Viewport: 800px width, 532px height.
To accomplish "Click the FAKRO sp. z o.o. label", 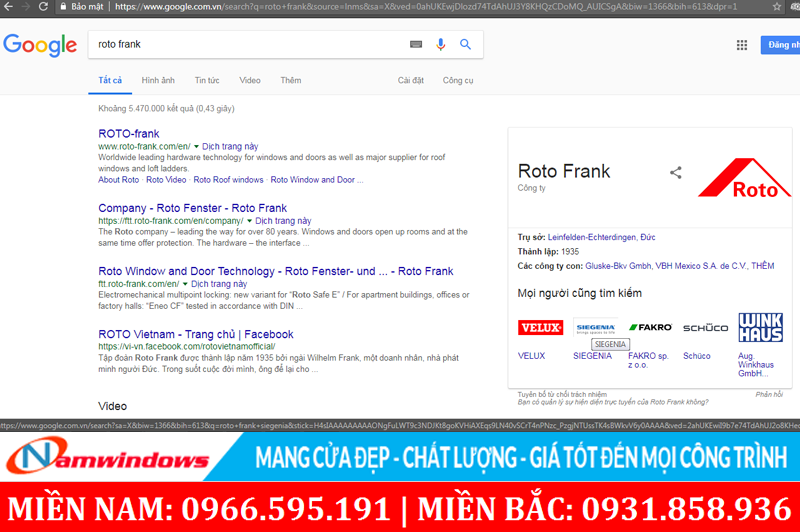I will coord(648,360).
